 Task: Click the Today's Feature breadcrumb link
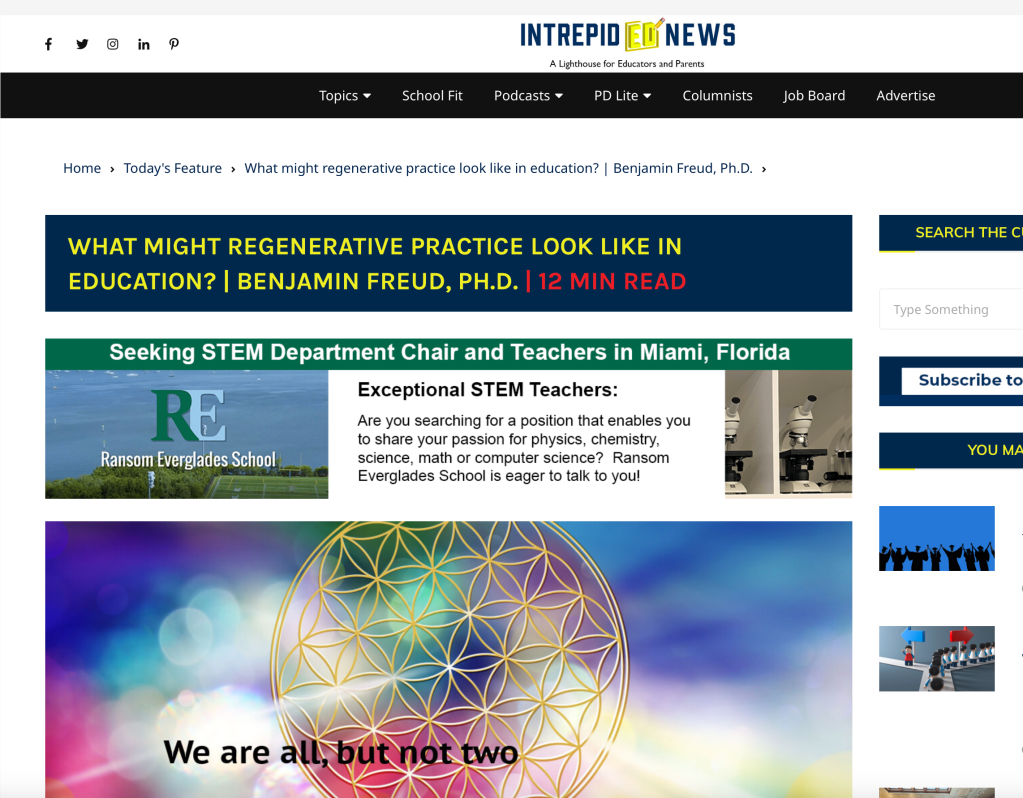pyautogui.click(x=173, y=168)
